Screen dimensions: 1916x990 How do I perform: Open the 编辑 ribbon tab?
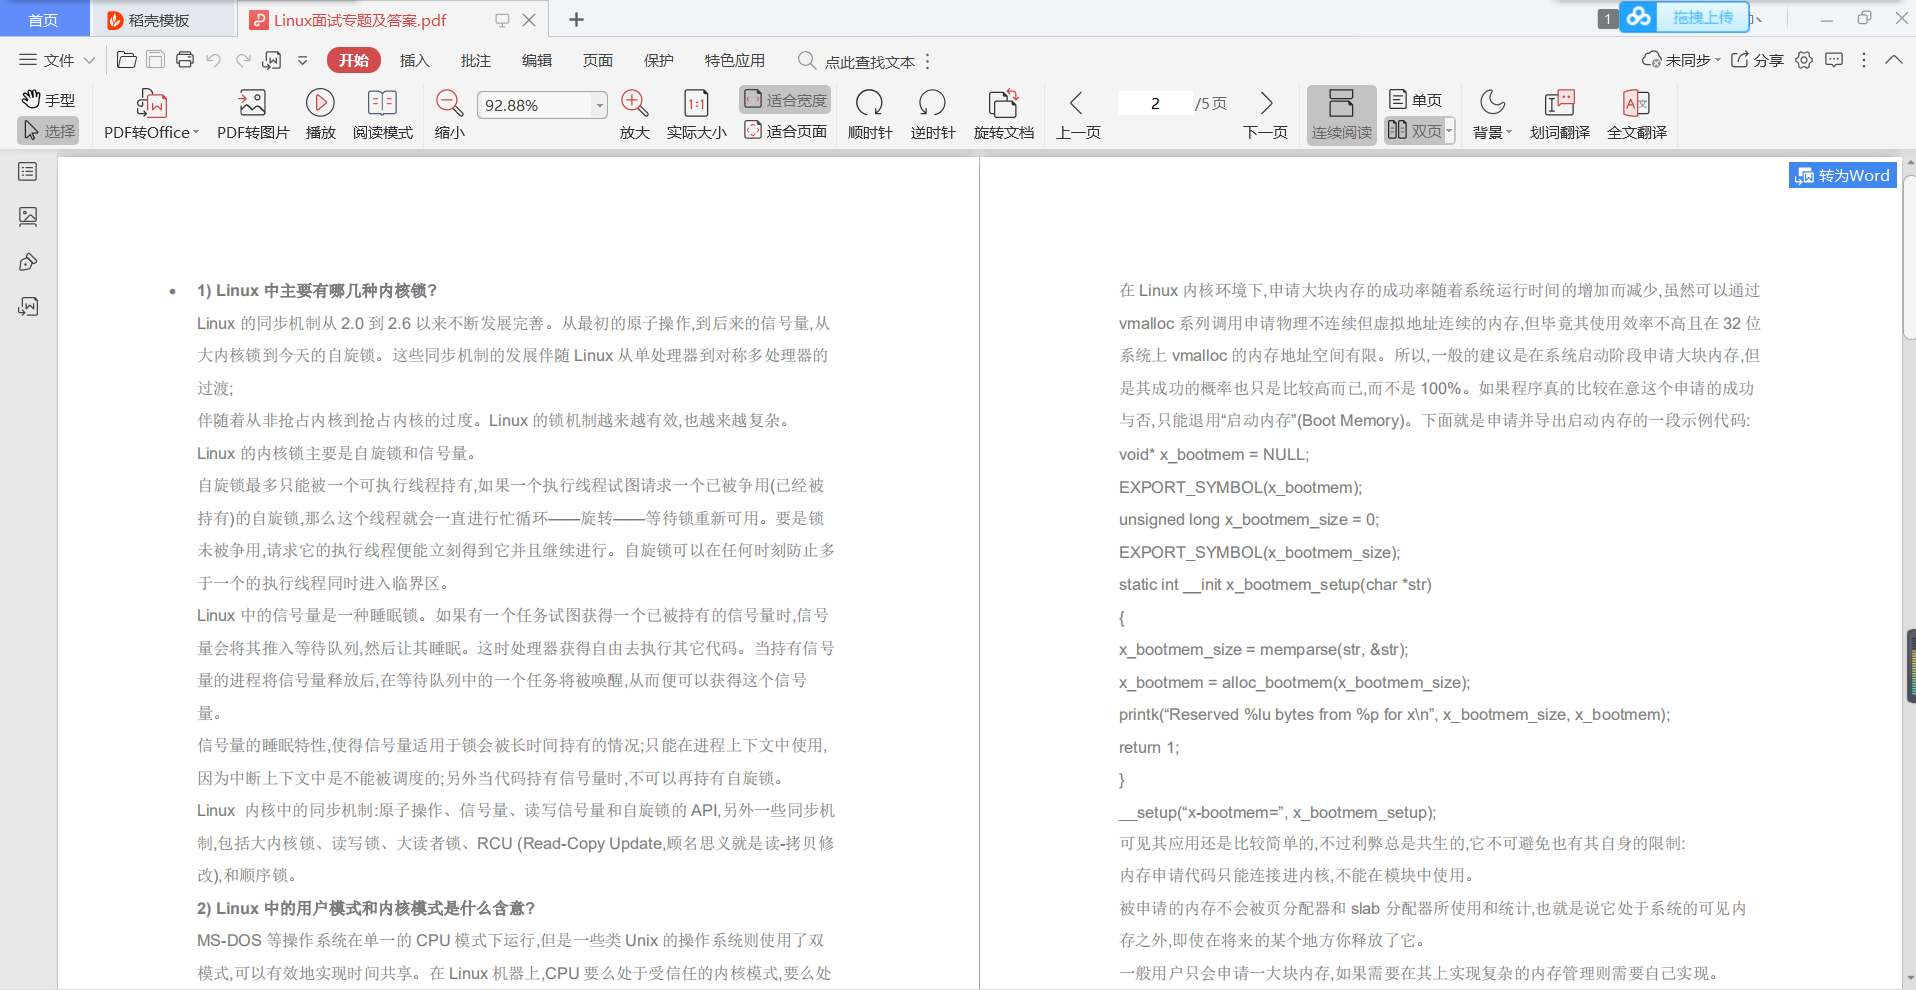click(x=537, y=60)
